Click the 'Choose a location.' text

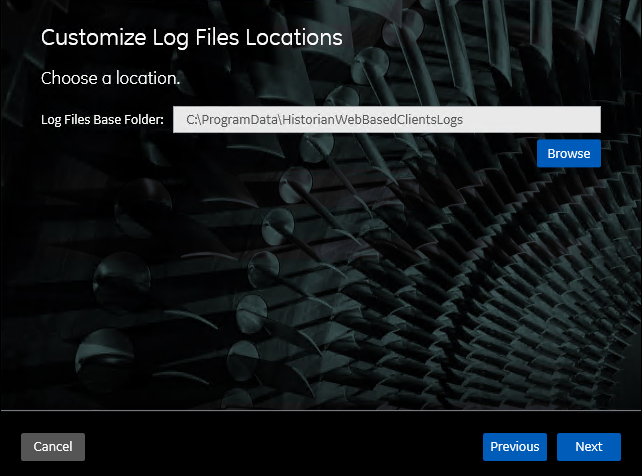(111, 78)
